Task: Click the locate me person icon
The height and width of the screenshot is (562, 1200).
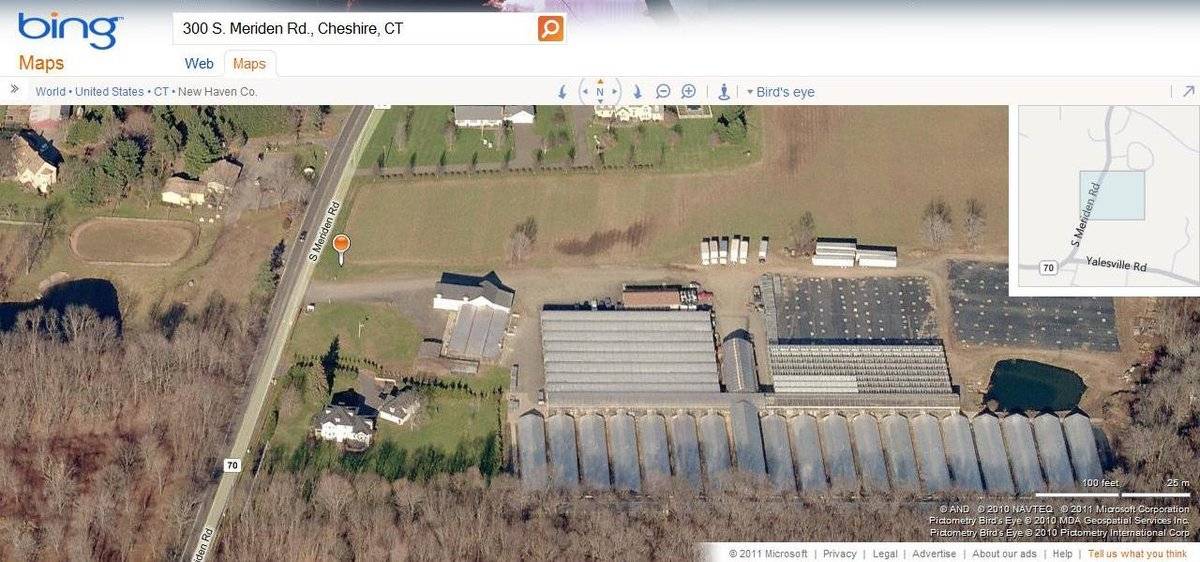Action: [x=724, y=92]
